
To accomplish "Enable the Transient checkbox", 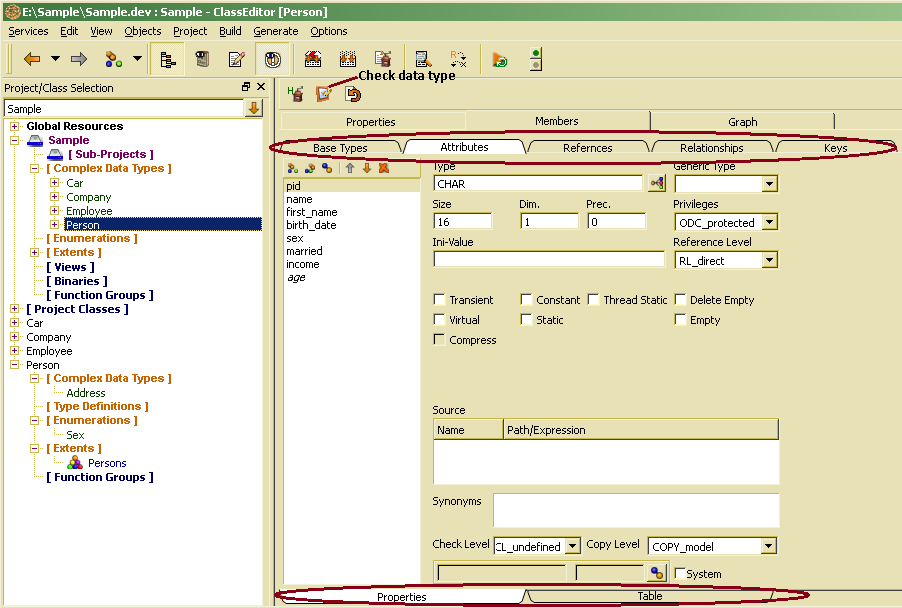I will [440, 300].
